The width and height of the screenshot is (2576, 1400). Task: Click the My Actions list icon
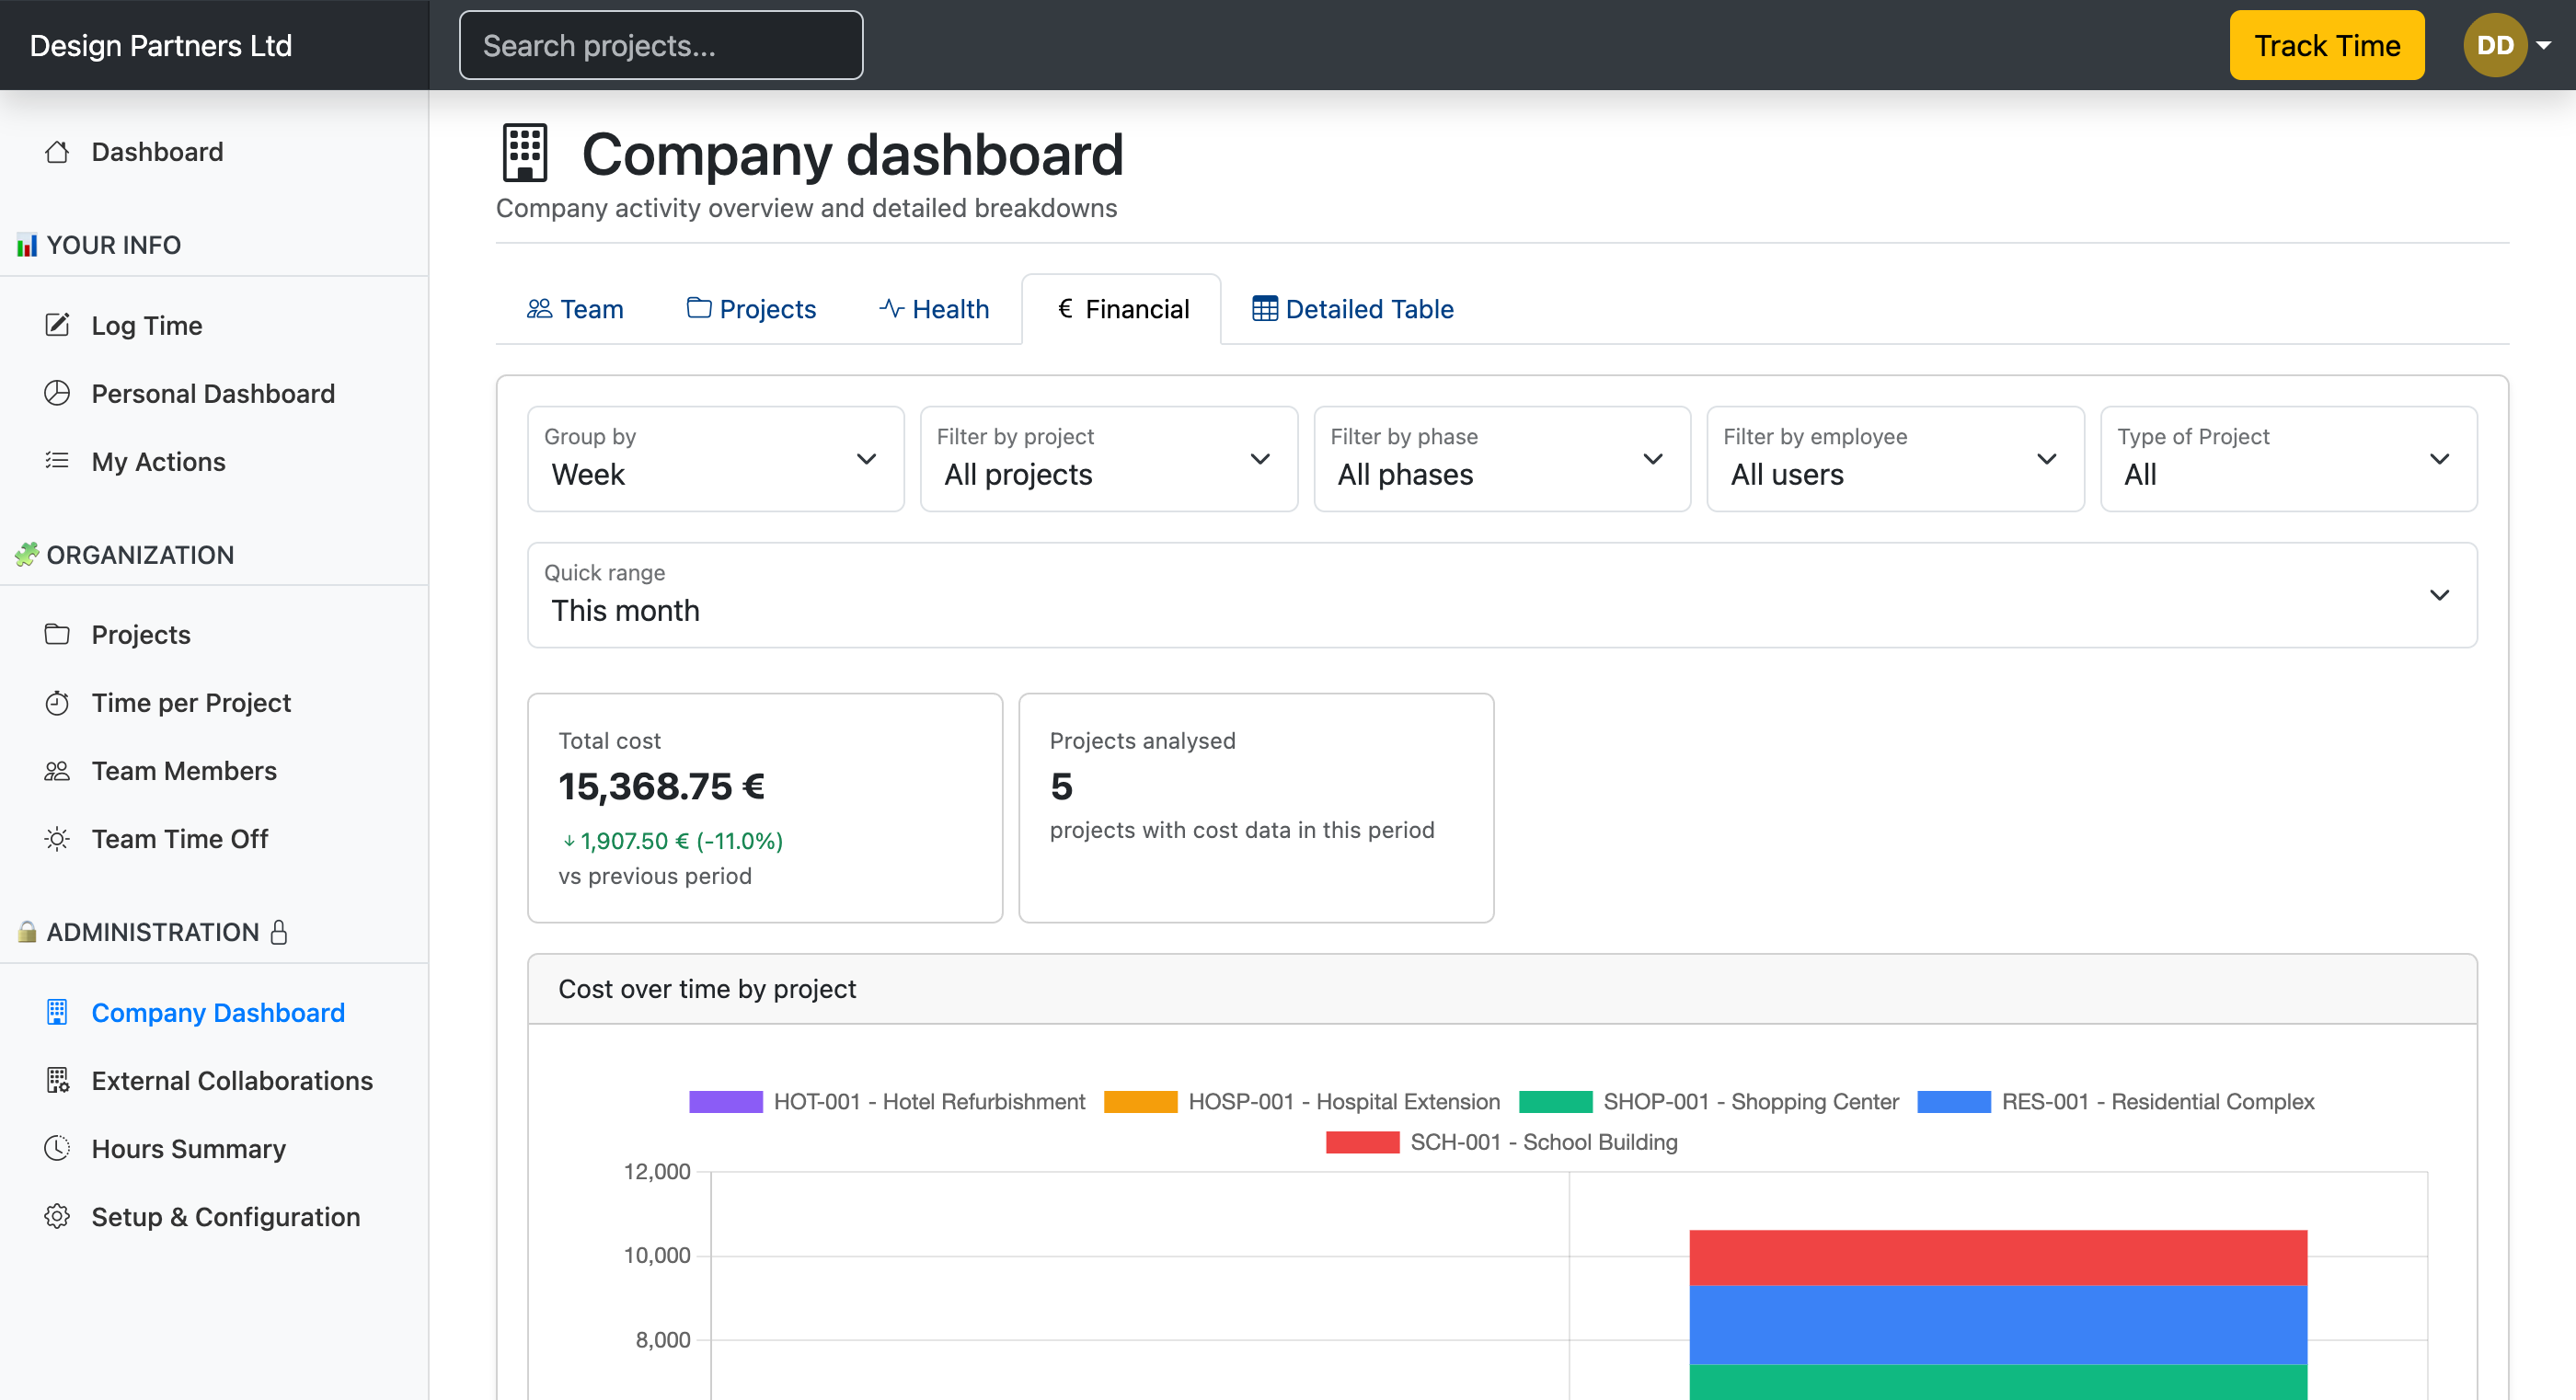pos(57,461)
